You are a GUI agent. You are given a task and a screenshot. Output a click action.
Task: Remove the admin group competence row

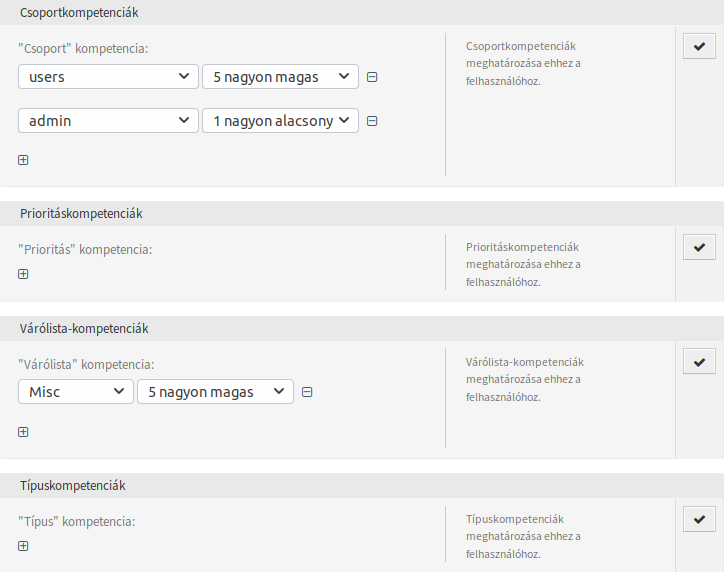click(372, 121)
